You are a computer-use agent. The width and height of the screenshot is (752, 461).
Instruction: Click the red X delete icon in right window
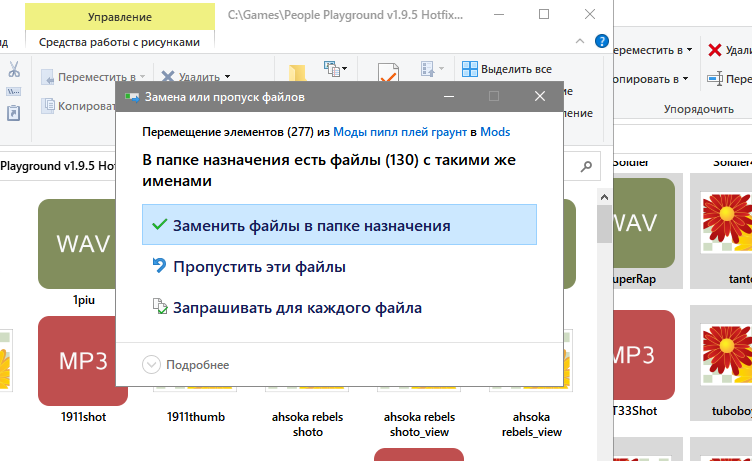tap(715, 50)
